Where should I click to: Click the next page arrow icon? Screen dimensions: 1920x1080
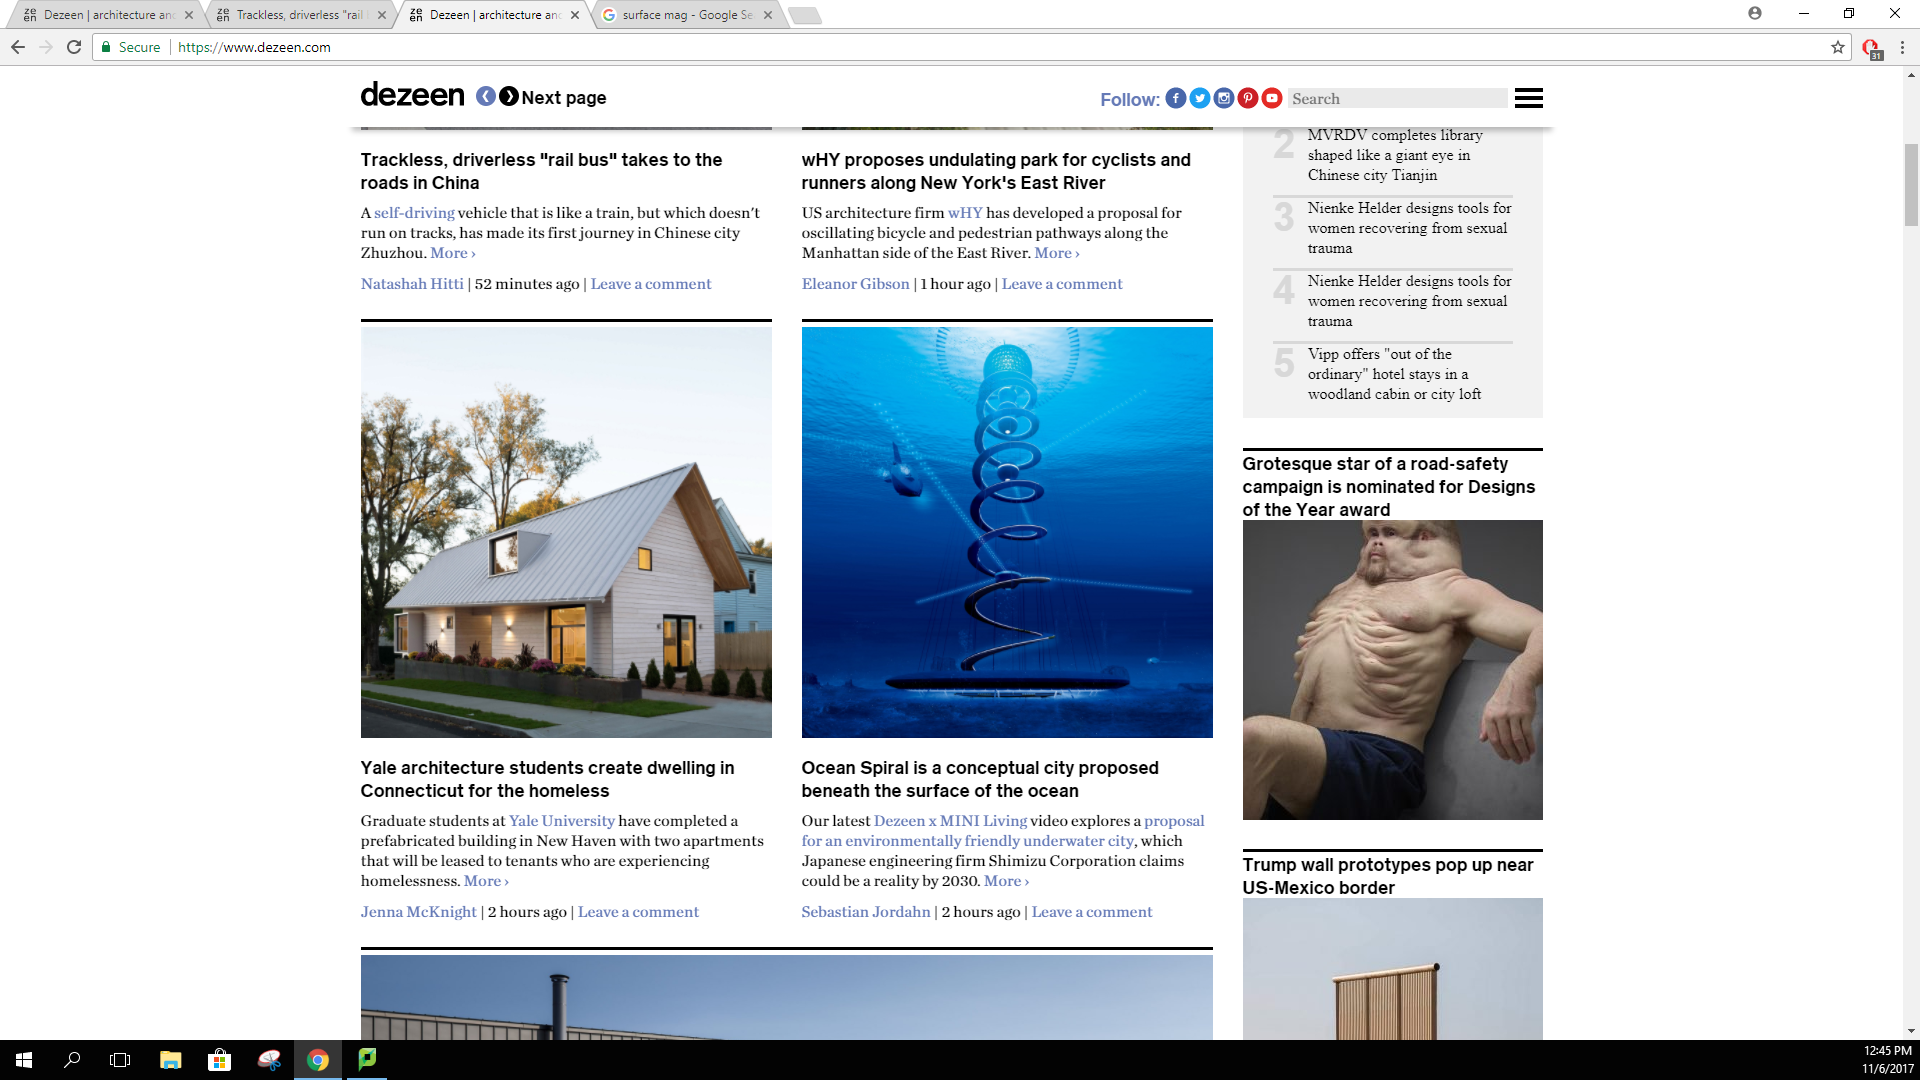click(509, 97)
